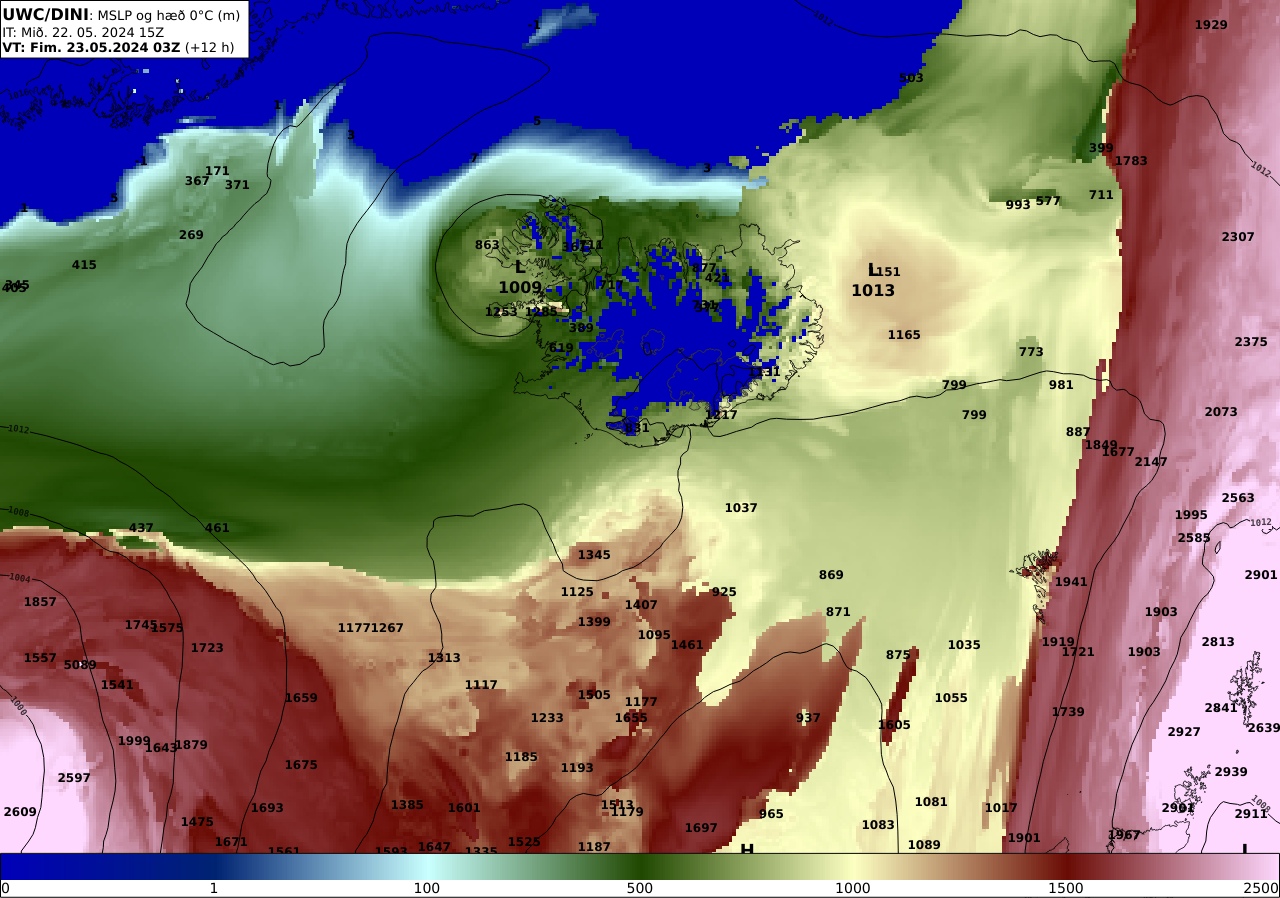Click the colorbar tick label 2500

(x=1261, y=888)
